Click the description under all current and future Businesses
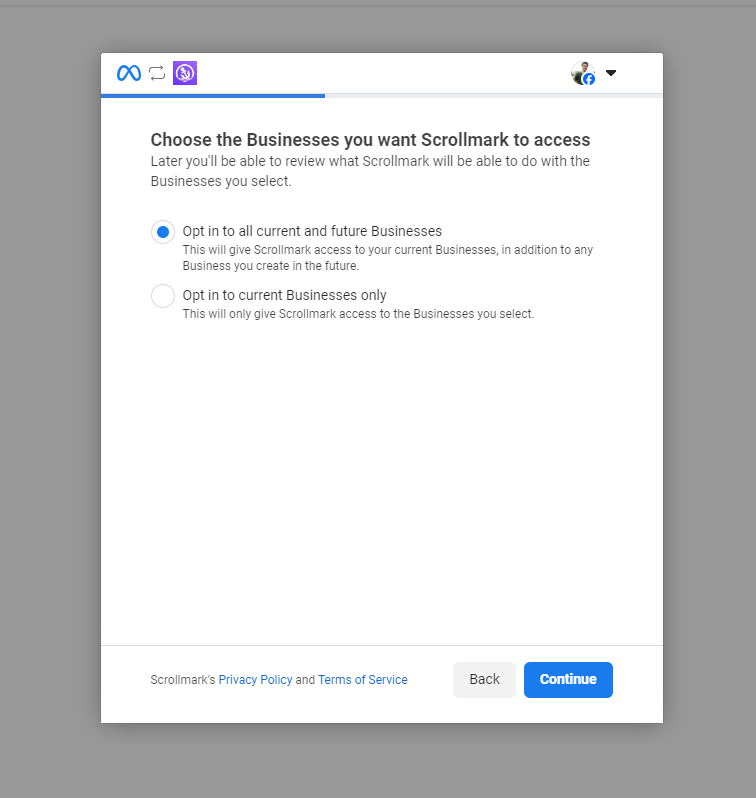This screenshot has height=798, width=756. point(387,258)
